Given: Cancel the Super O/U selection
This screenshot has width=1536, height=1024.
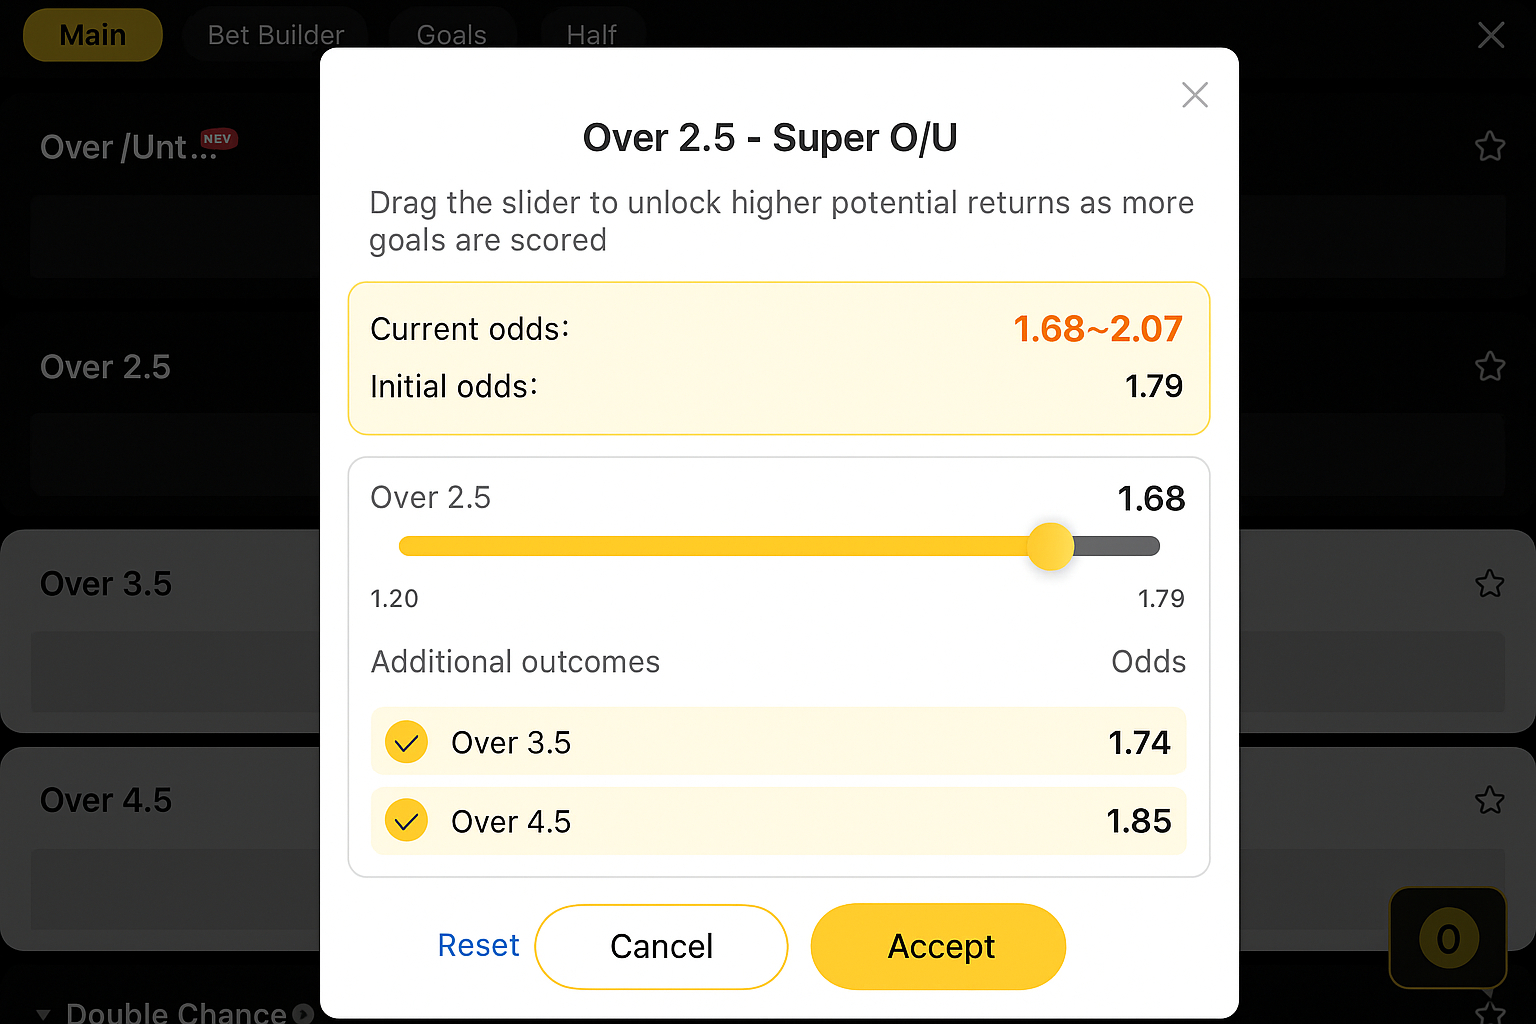Looking at the screenshot, I should [661, 946].
